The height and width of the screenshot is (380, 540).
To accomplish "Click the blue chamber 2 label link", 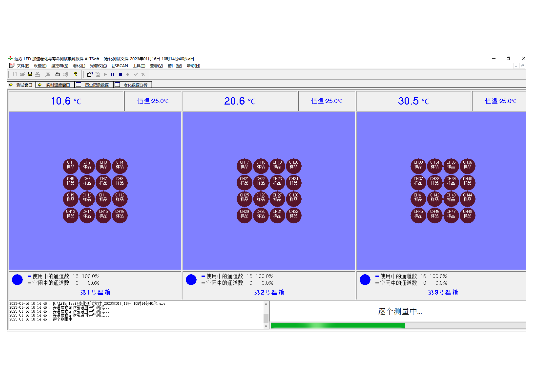I will [x=269, y=292].
